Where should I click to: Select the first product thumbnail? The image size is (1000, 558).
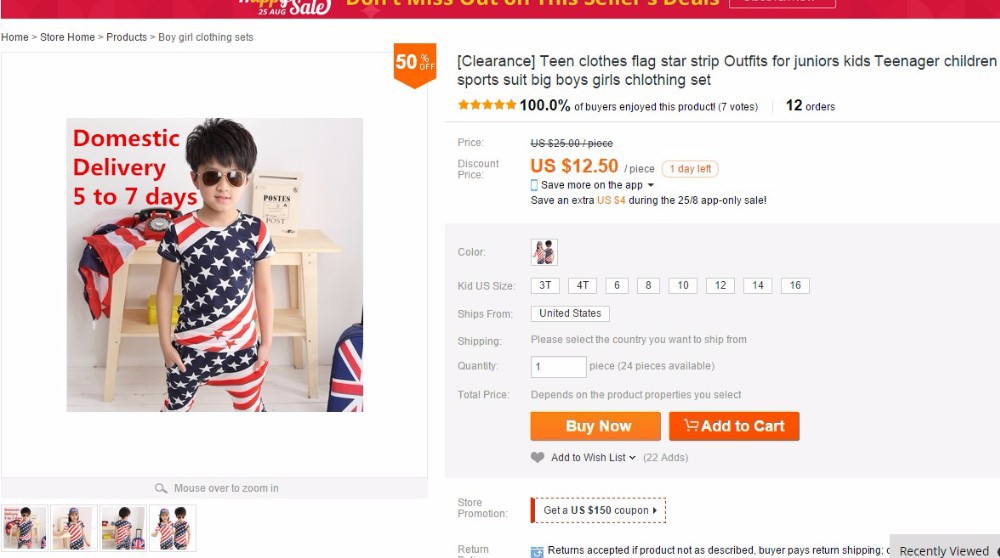[x=24, y=527]
